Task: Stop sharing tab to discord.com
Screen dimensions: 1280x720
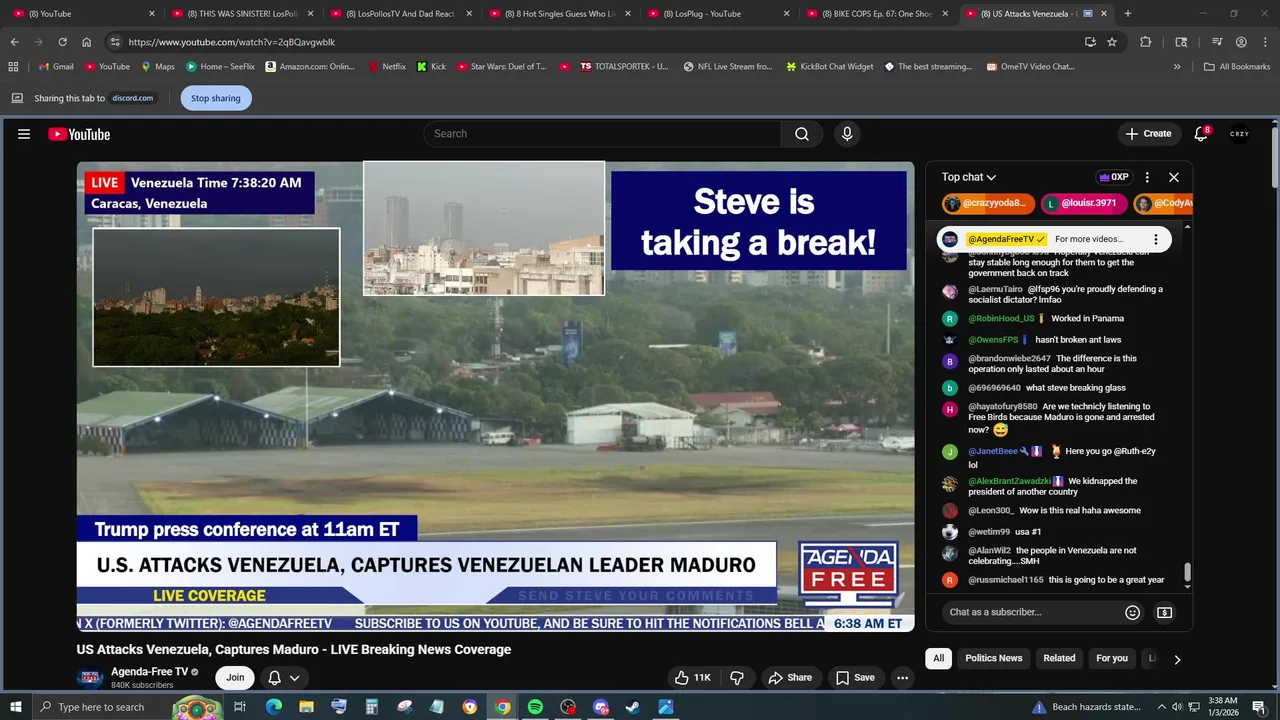Action: pos(216,98)
